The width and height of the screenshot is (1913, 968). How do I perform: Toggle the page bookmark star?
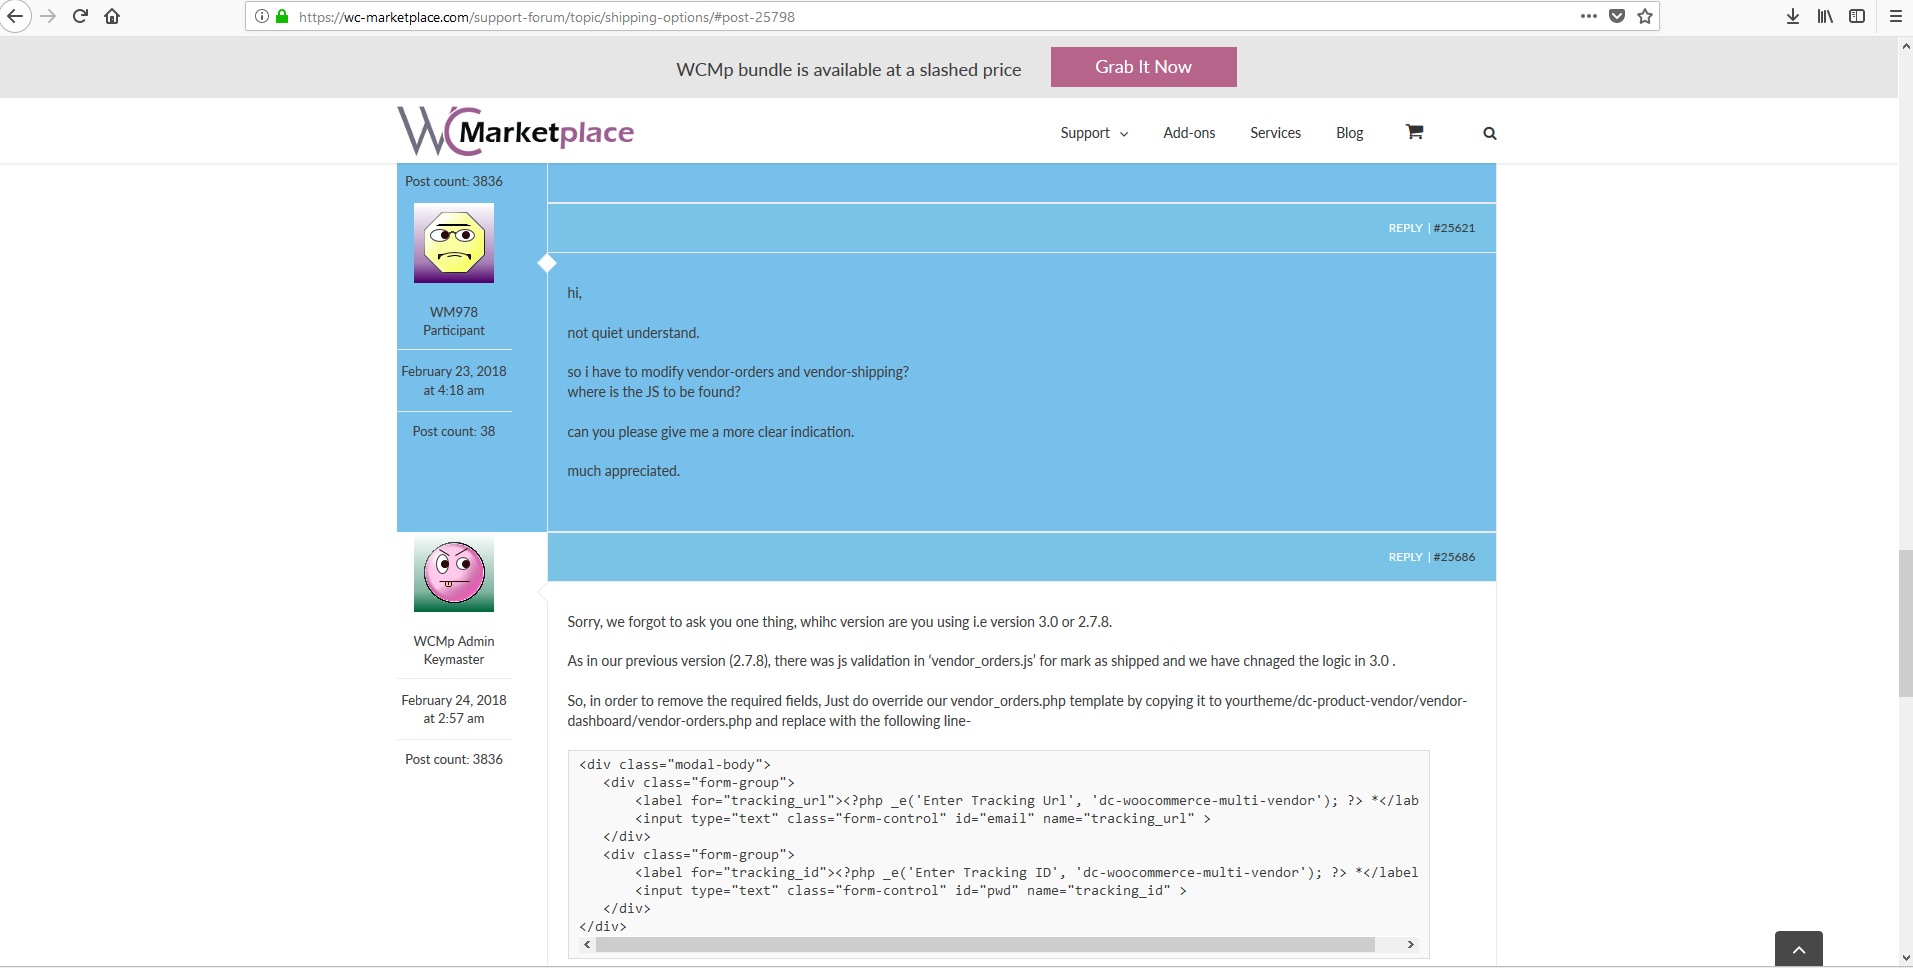coord(1644,16)
